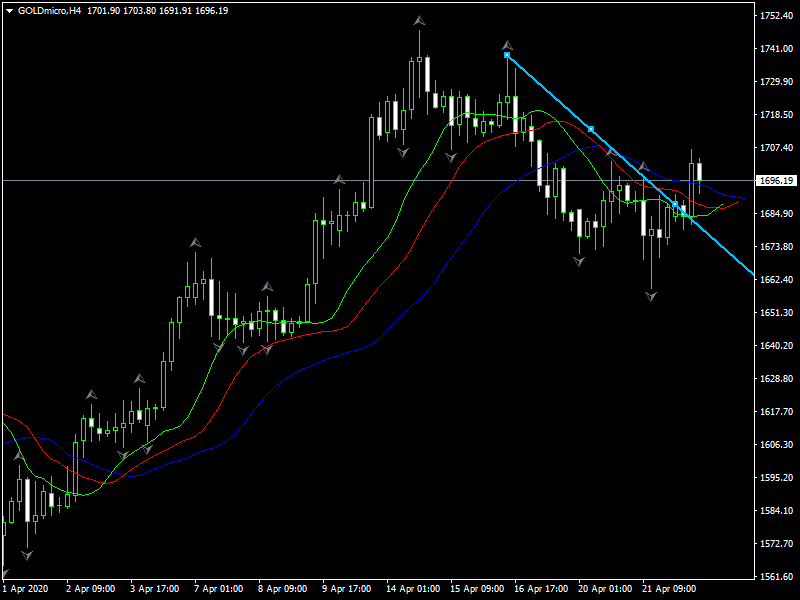Click the 1561.60 price scale label
This screenshot has height=600, width=800.
tap(776, 577)
